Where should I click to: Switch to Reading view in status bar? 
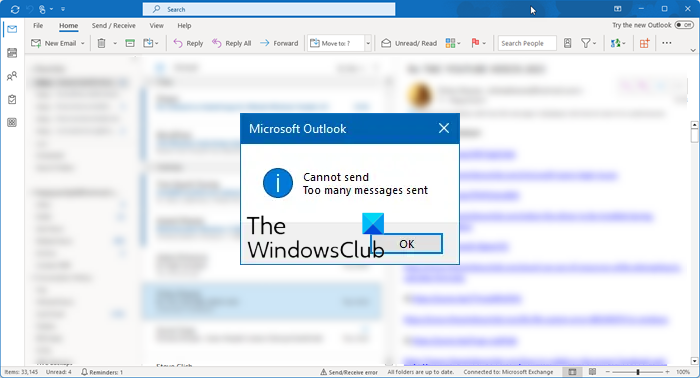click(x=592, y=372)
